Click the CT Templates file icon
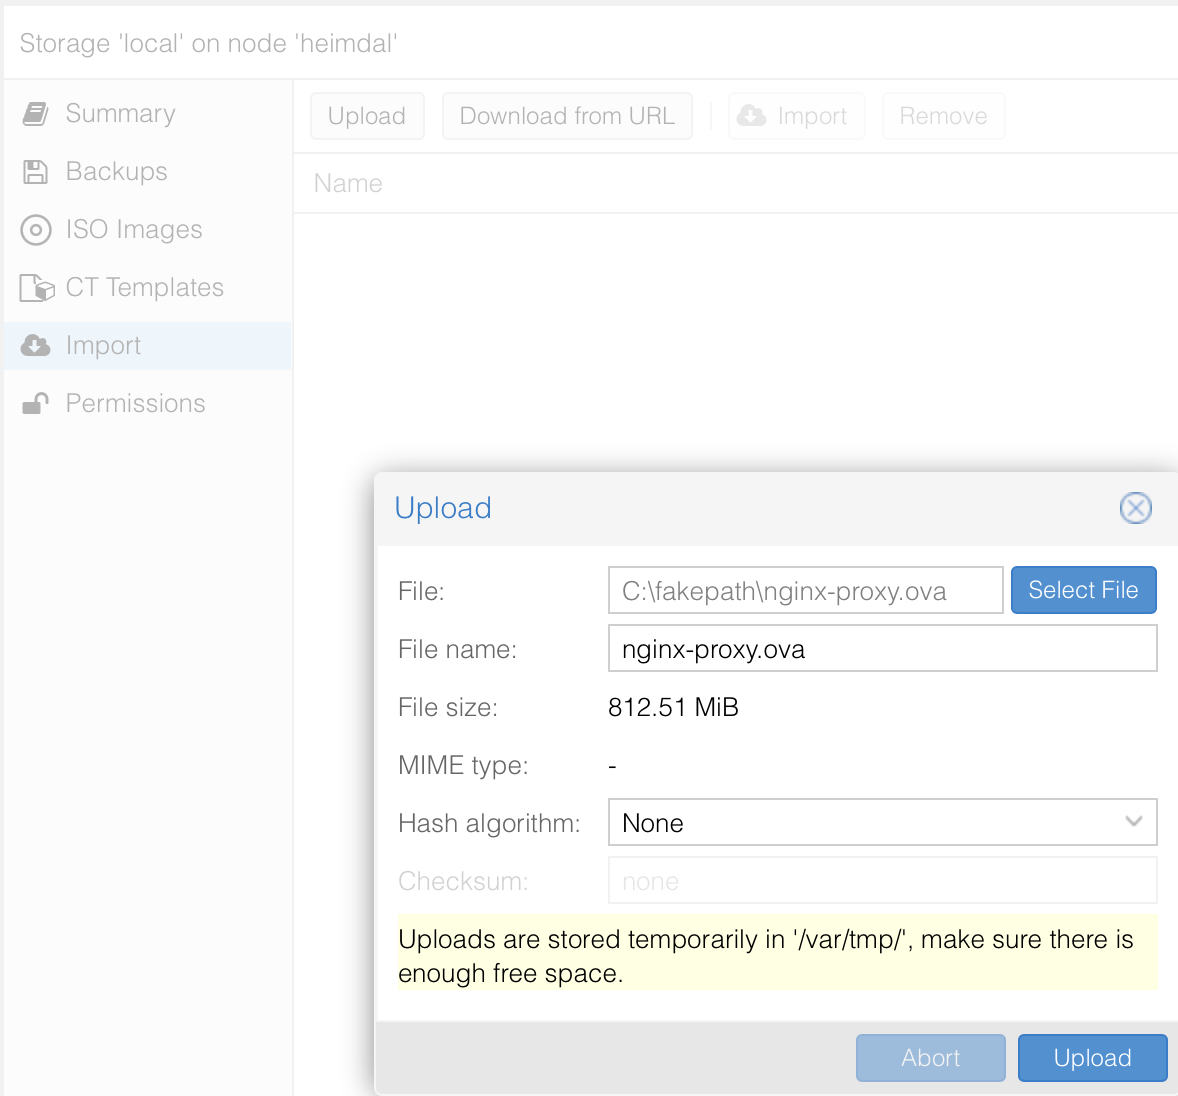This screenshot has height=1096, width=1178. 37,288
